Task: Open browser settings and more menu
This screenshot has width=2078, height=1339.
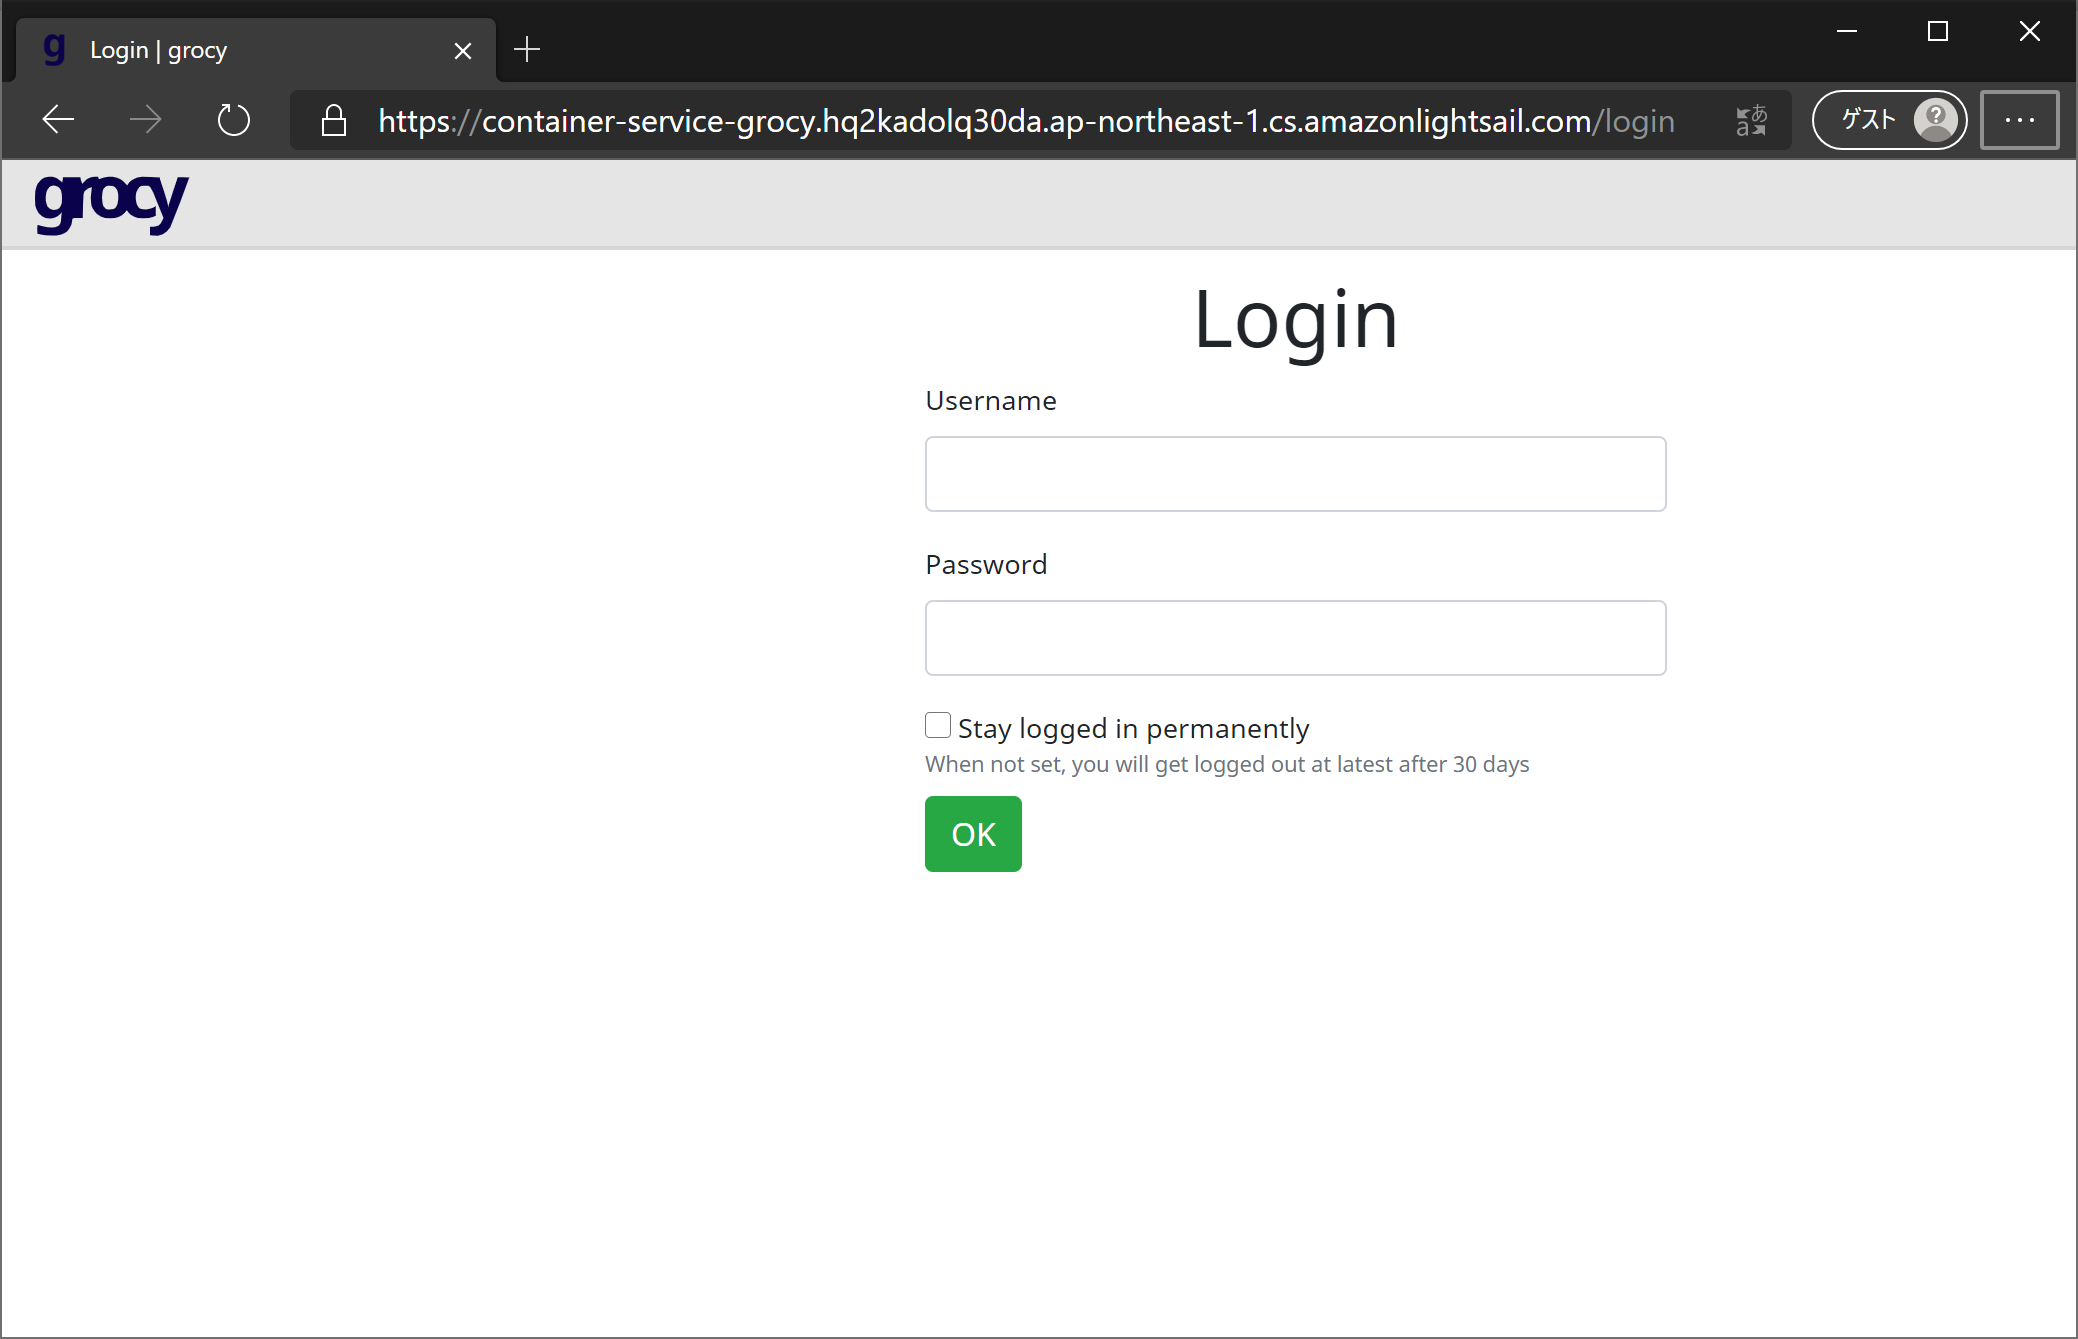Action: (2019, 120)
